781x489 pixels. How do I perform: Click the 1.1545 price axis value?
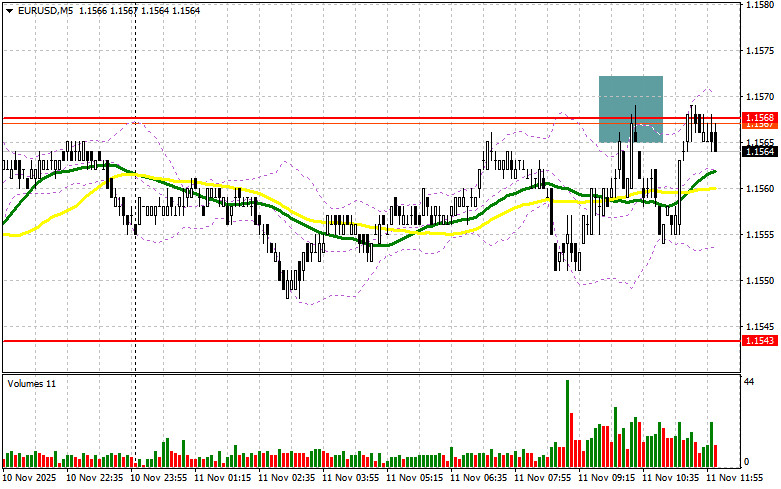pos(760,327)
